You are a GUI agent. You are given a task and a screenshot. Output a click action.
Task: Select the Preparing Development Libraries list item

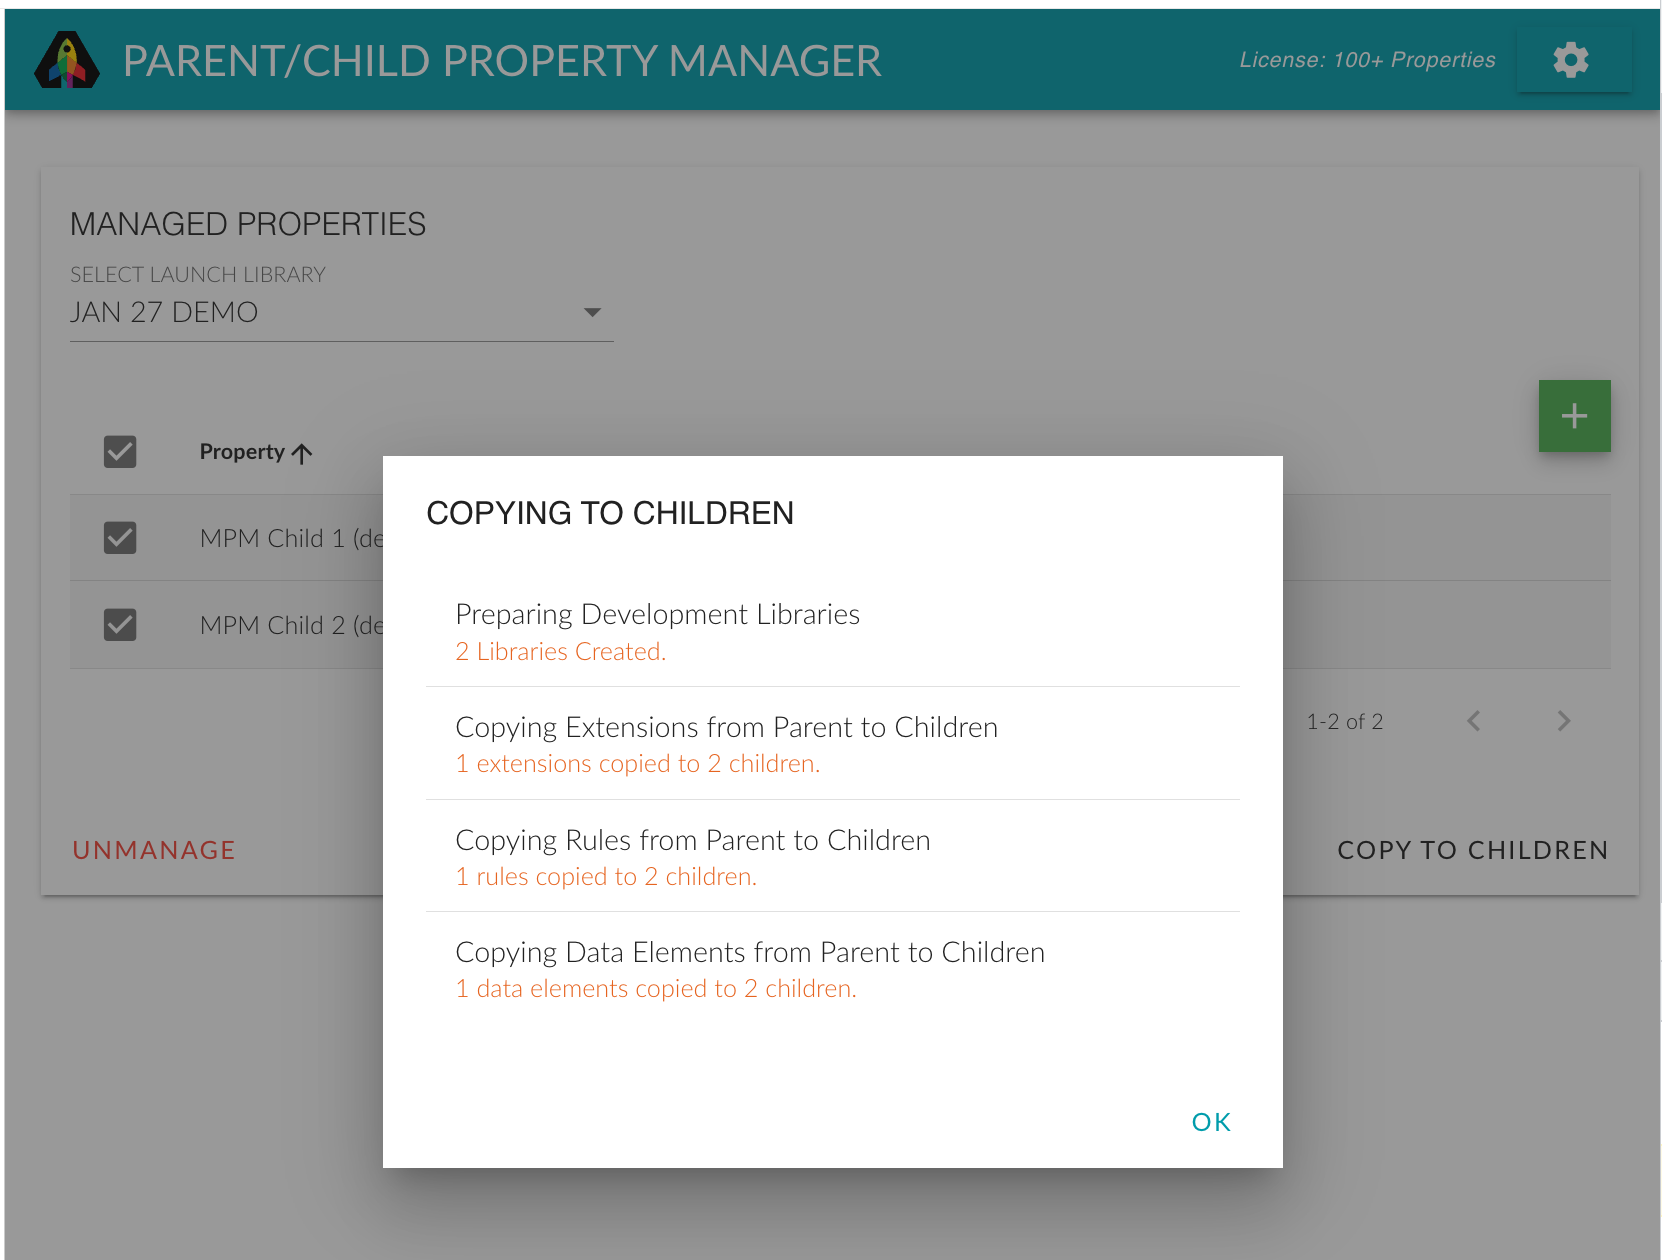click(x=832, y=631)
